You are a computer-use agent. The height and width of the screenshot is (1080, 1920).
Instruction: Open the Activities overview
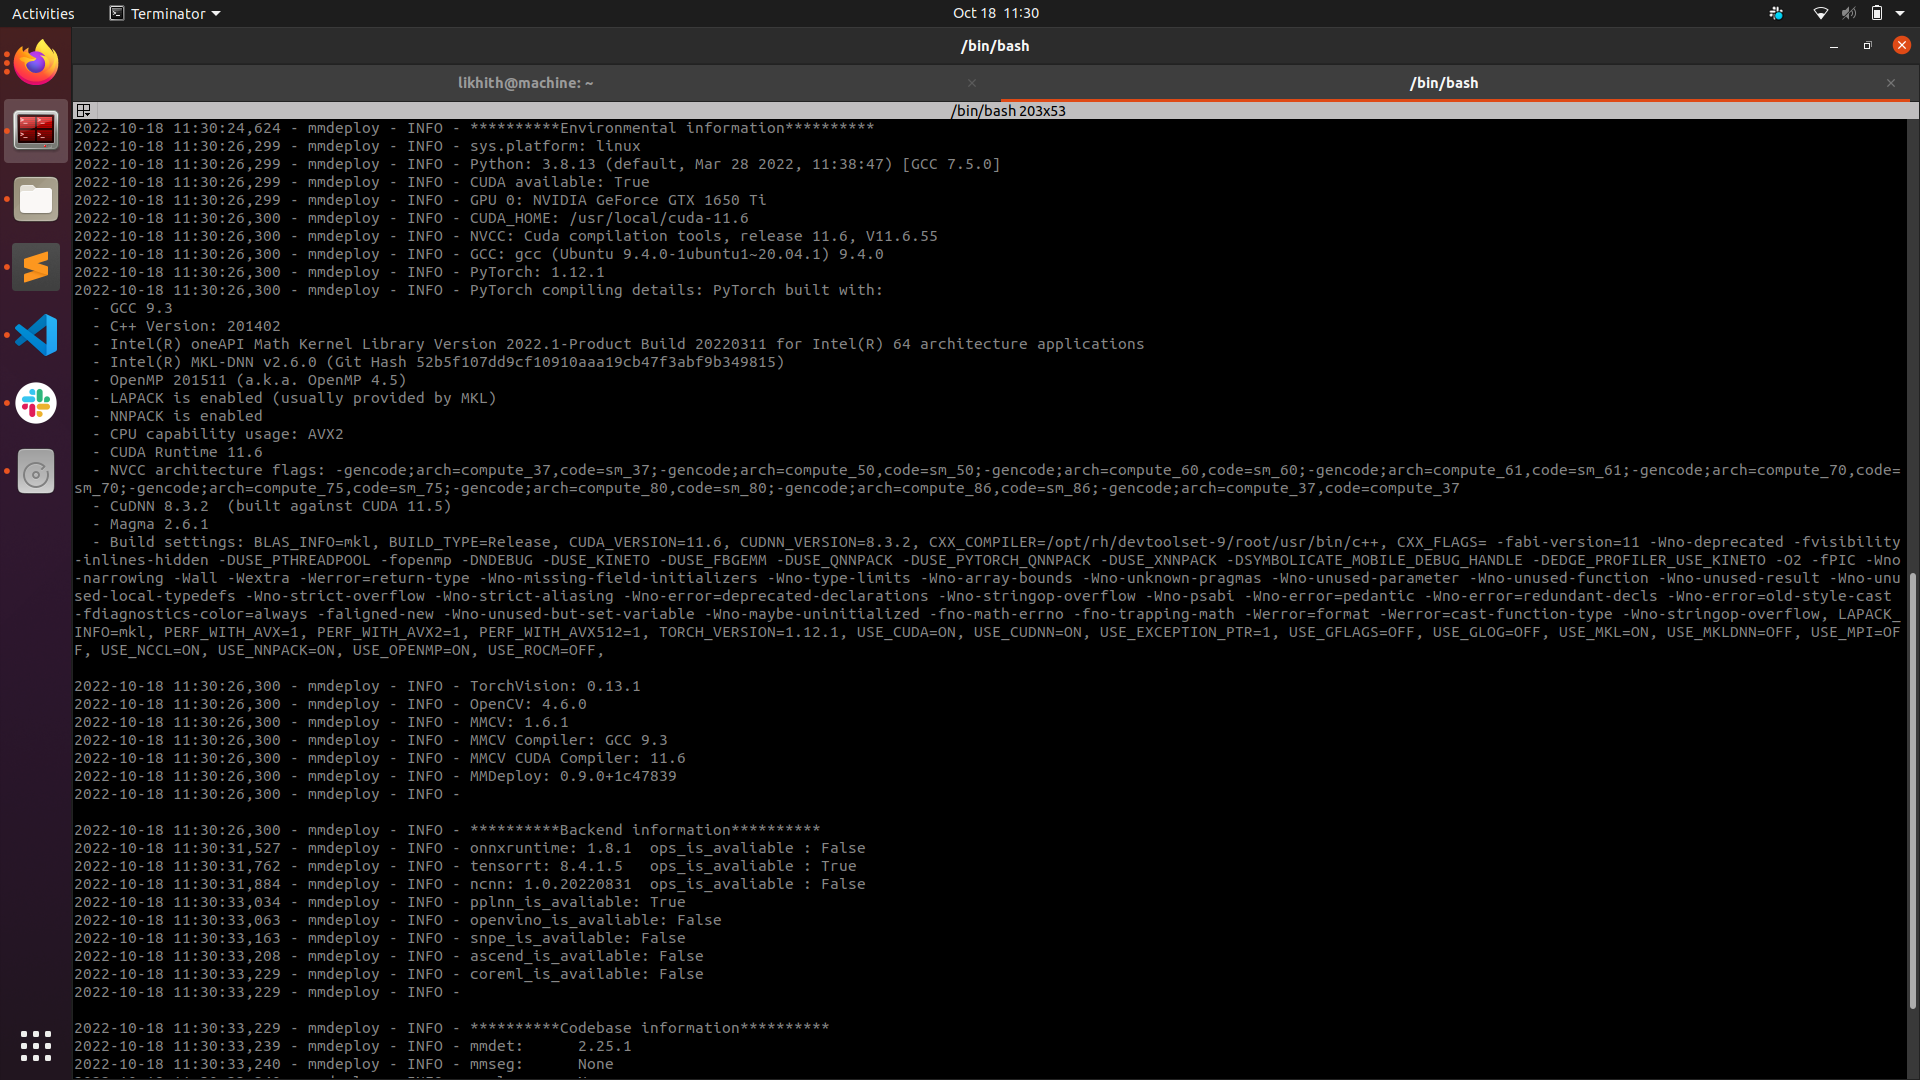[x=43, y=13]
